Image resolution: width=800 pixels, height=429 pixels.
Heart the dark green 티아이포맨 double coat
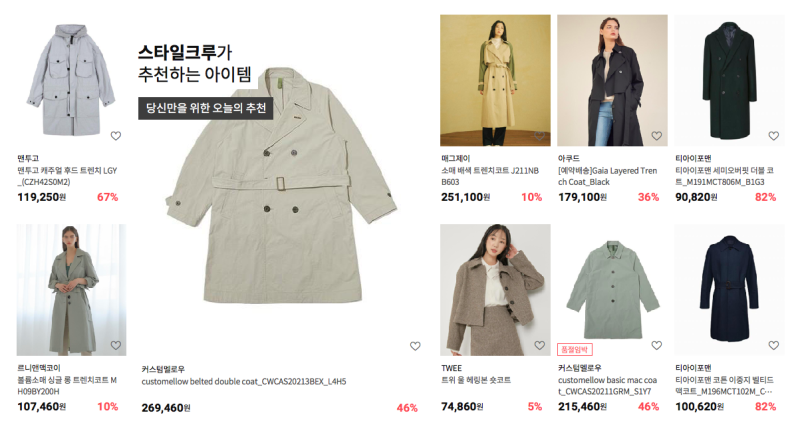tap(773, 136)
